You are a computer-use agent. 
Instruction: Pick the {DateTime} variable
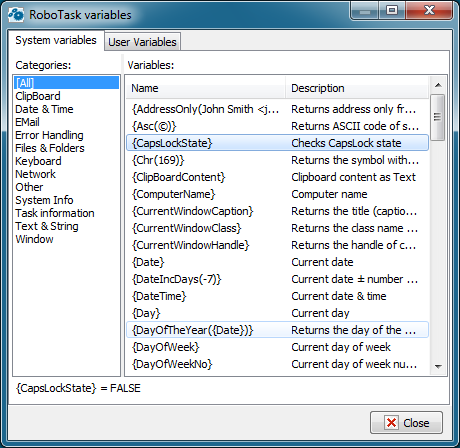point(277,296)
